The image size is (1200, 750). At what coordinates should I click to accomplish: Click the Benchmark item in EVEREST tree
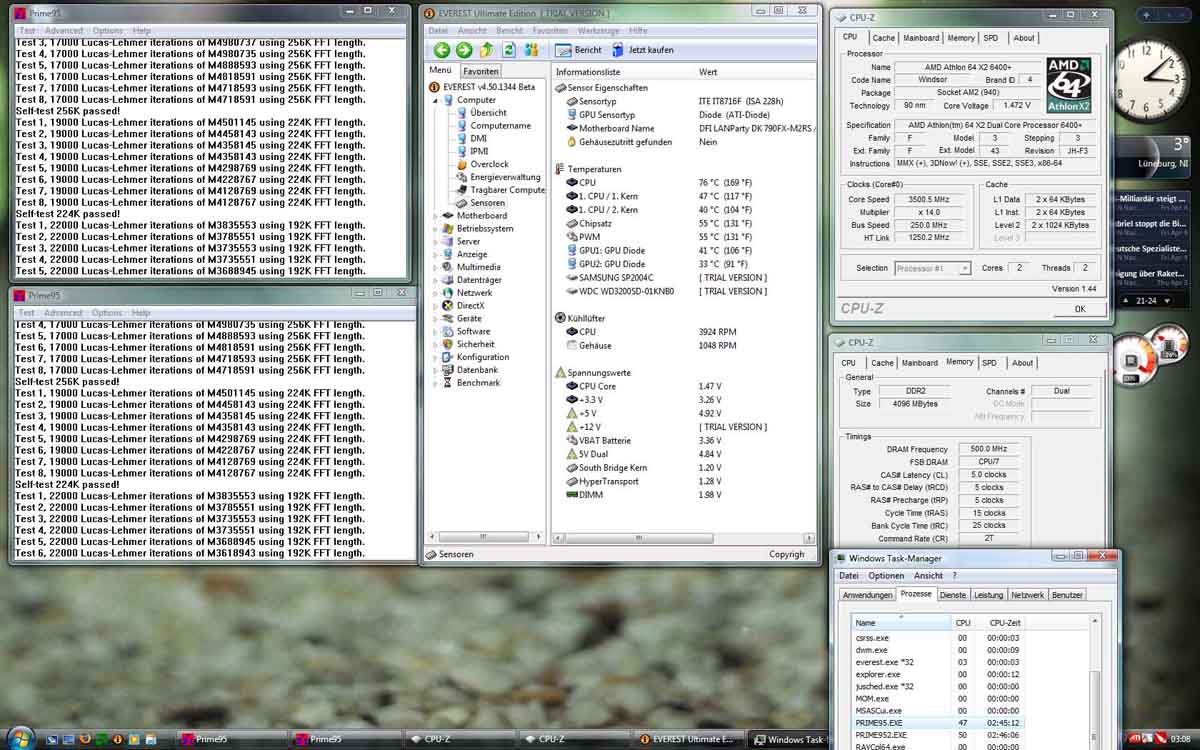pos(478,383)
